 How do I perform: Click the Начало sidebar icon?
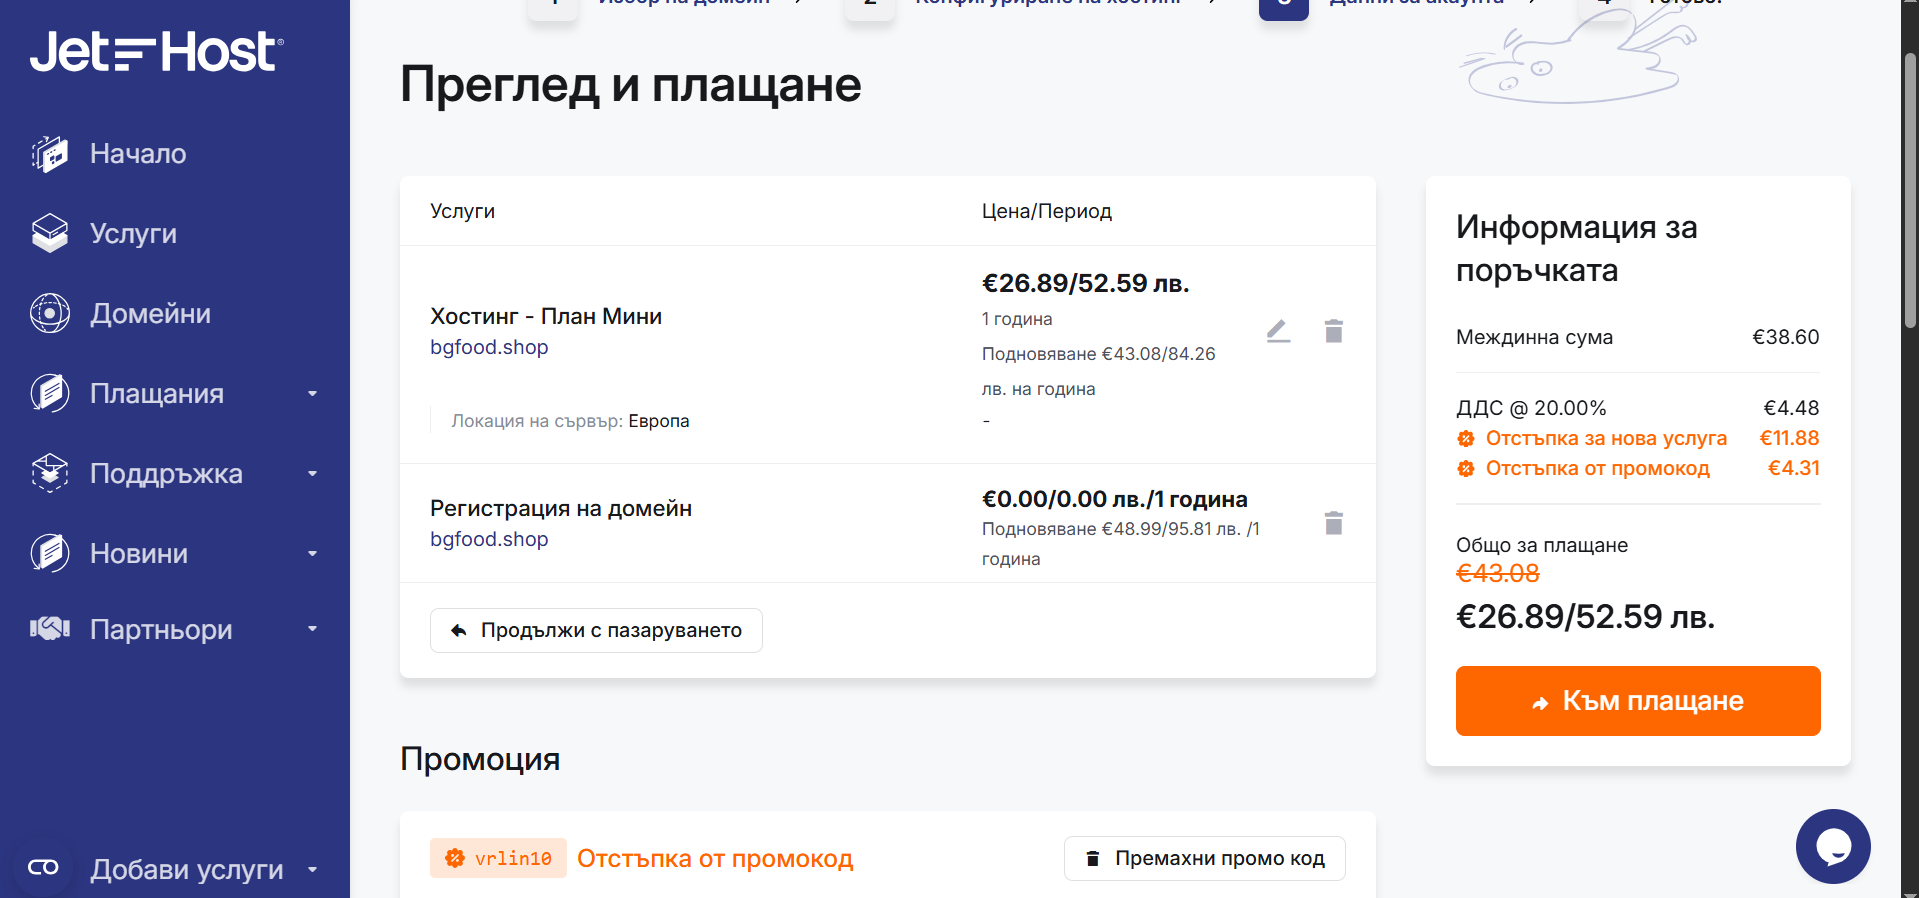point(50,153)
